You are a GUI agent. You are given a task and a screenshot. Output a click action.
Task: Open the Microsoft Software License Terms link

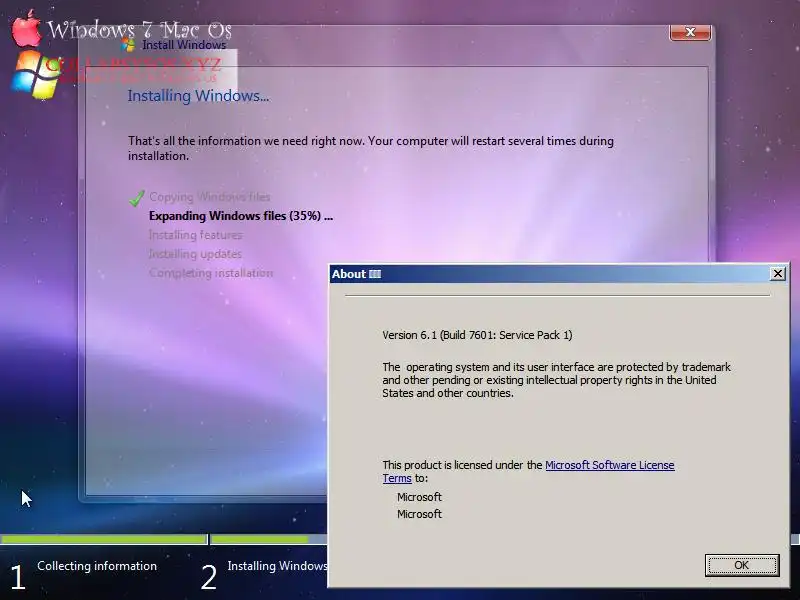click(x=610, y=465)
